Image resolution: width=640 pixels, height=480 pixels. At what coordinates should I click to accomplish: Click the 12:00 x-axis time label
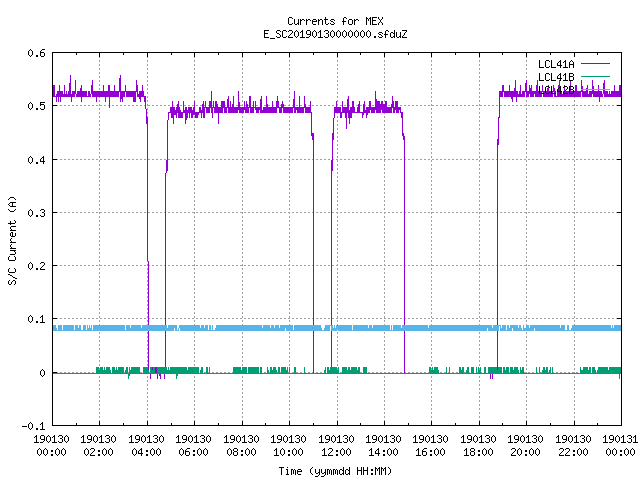pos(336,452)
